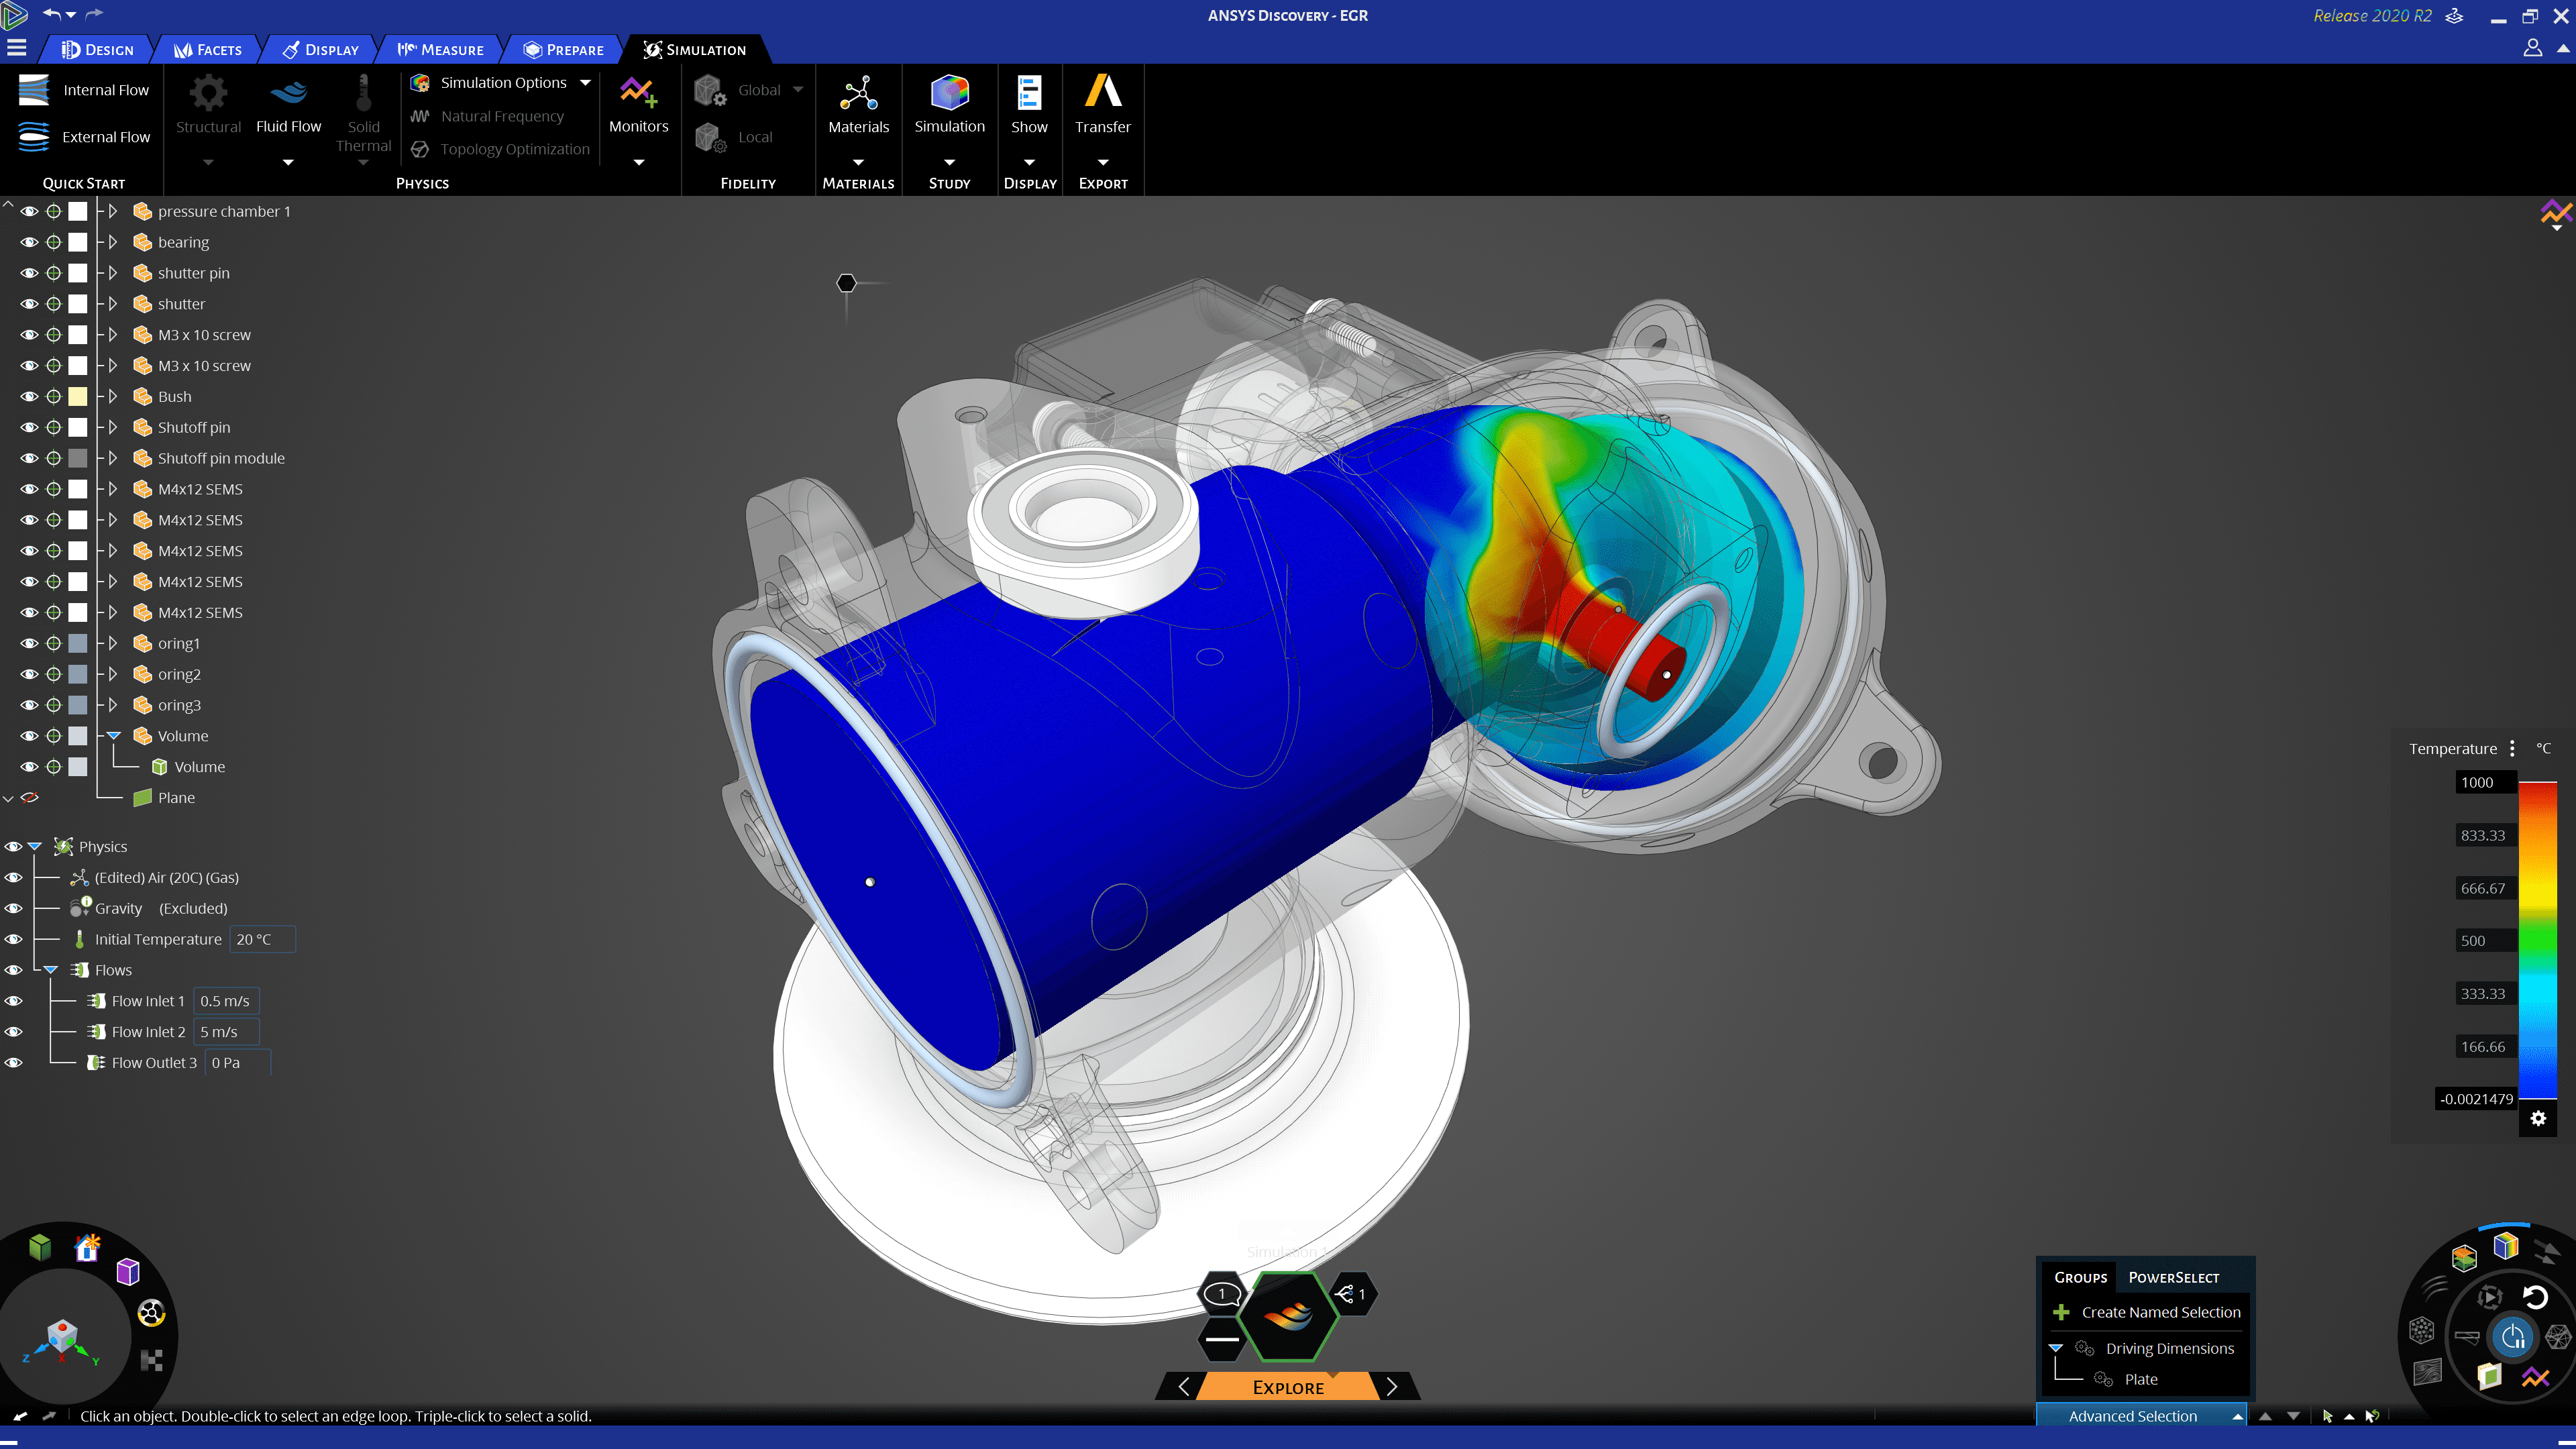Click the legend settings gear icon
The height and width of the screenshot is (1449, 2576).
pos(2537,1118)
